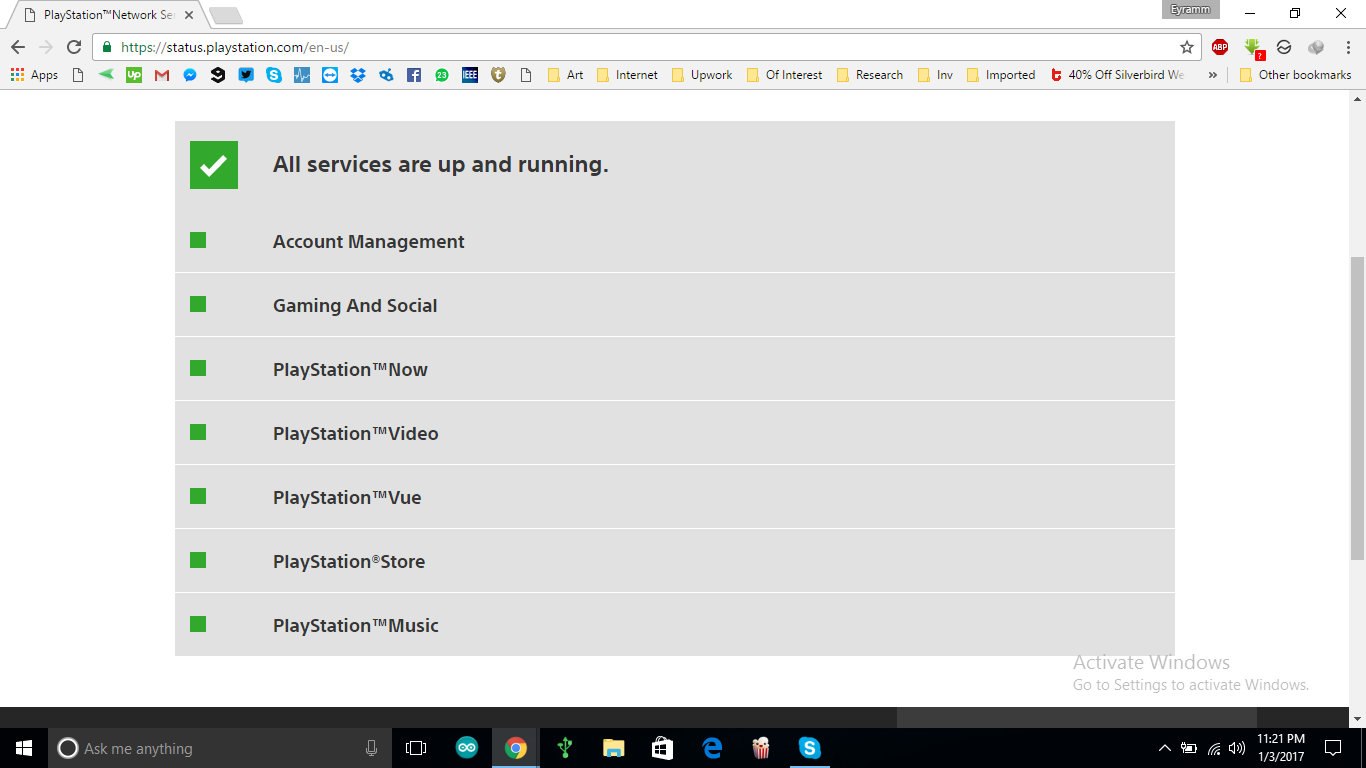The width and height of the screenshot is (1366, 768).
Task: Reload the PlayStation status page
Action: tap(74, 47)
